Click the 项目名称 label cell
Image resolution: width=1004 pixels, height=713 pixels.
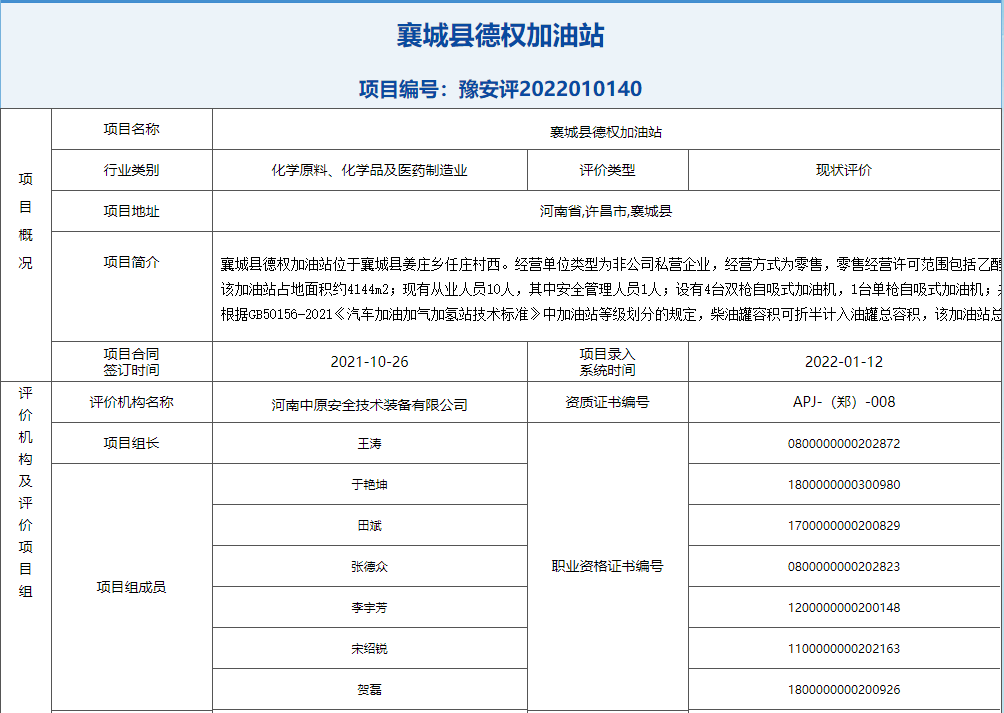coord(131,129)
